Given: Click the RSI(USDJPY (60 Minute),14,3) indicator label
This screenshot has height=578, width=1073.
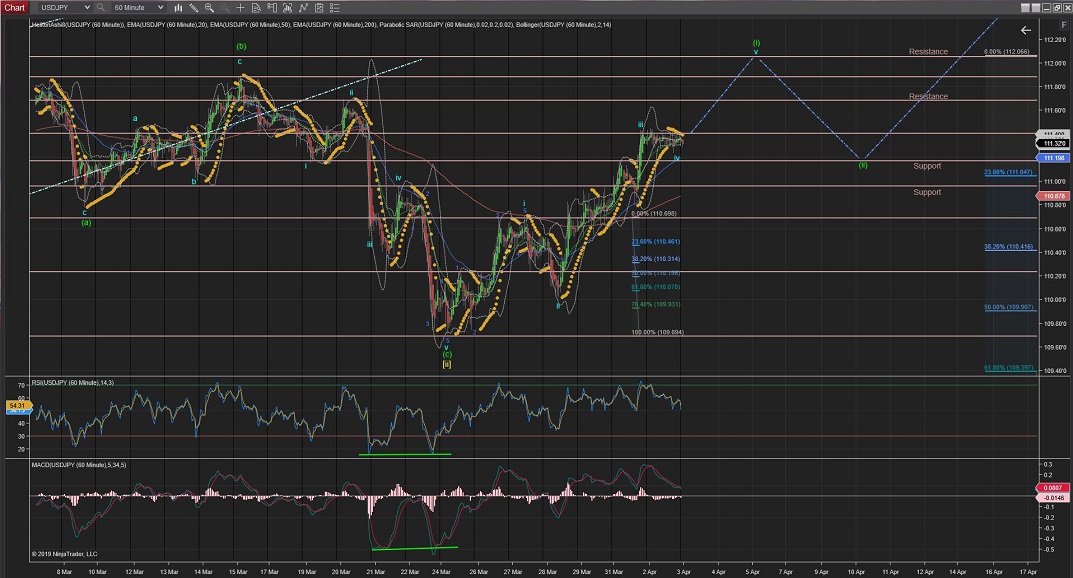Looking at the screenshot, I should (x=73, y=382).
